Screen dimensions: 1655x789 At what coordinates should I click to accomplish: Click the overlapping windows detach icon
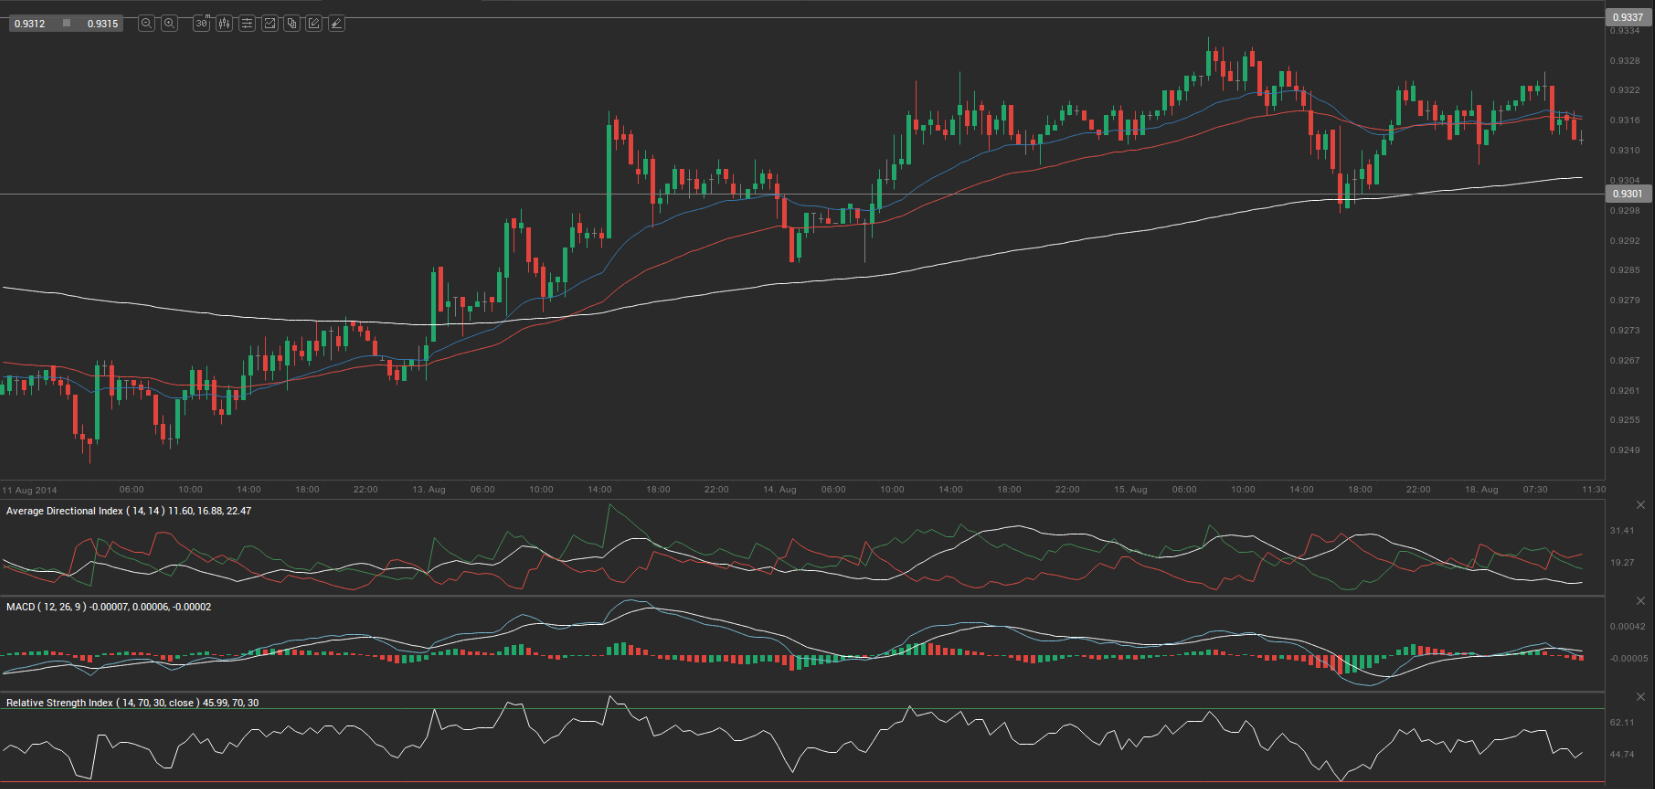point(291,23)
